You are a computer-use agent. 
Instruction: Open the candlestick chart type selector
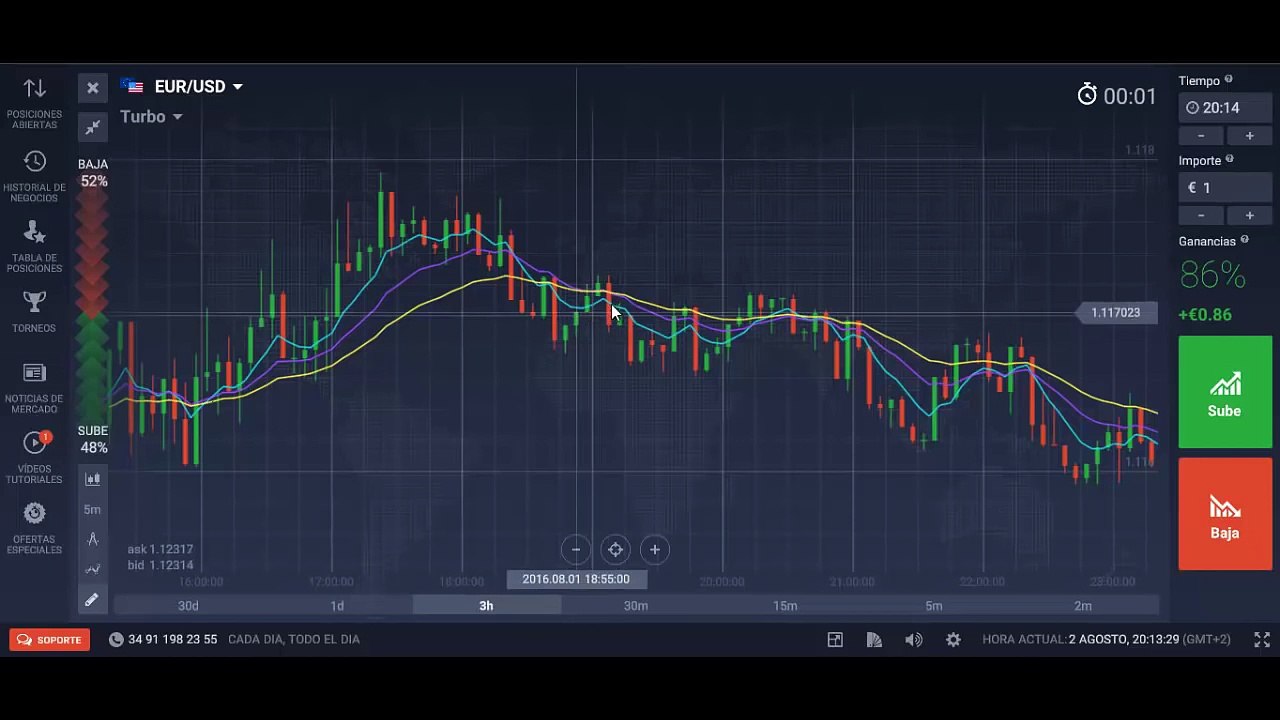(x=93, y=479)
